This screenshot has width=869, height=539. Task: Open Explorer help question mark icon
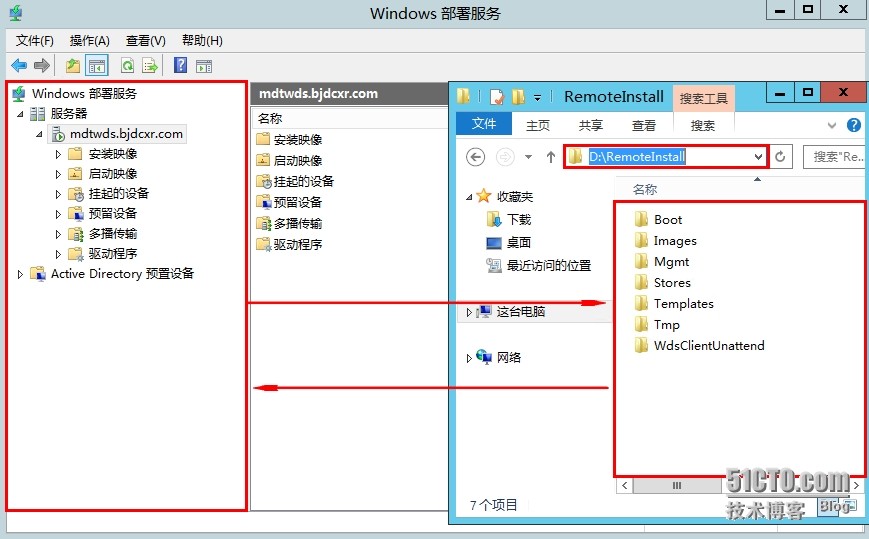coord(853,125)
